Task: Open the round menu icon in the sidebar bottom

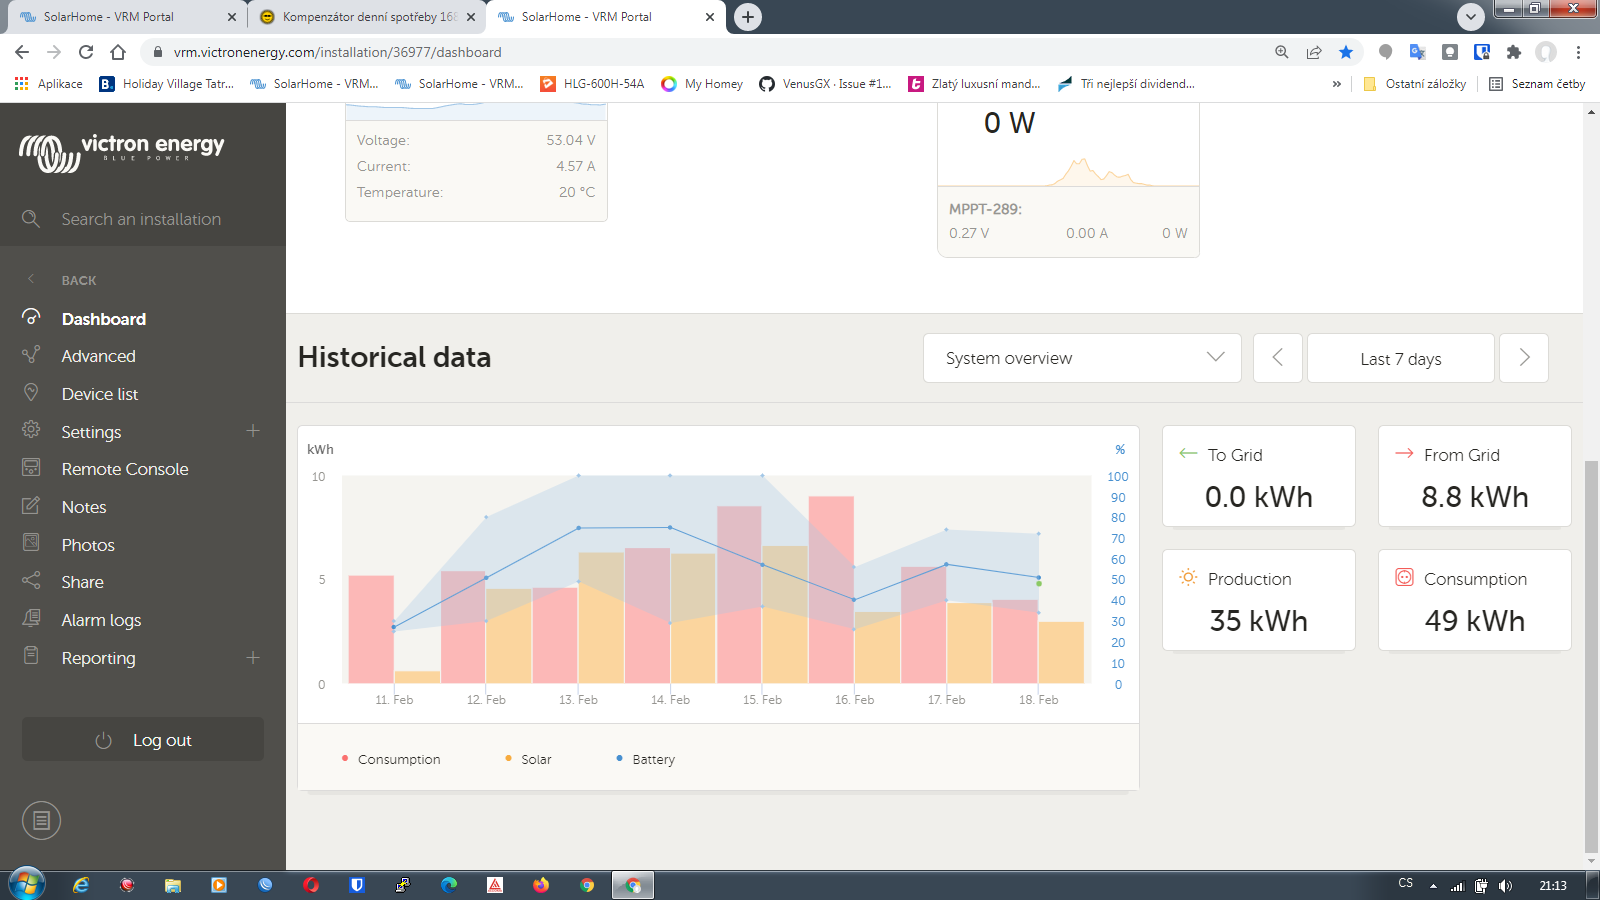Action: 41,821
